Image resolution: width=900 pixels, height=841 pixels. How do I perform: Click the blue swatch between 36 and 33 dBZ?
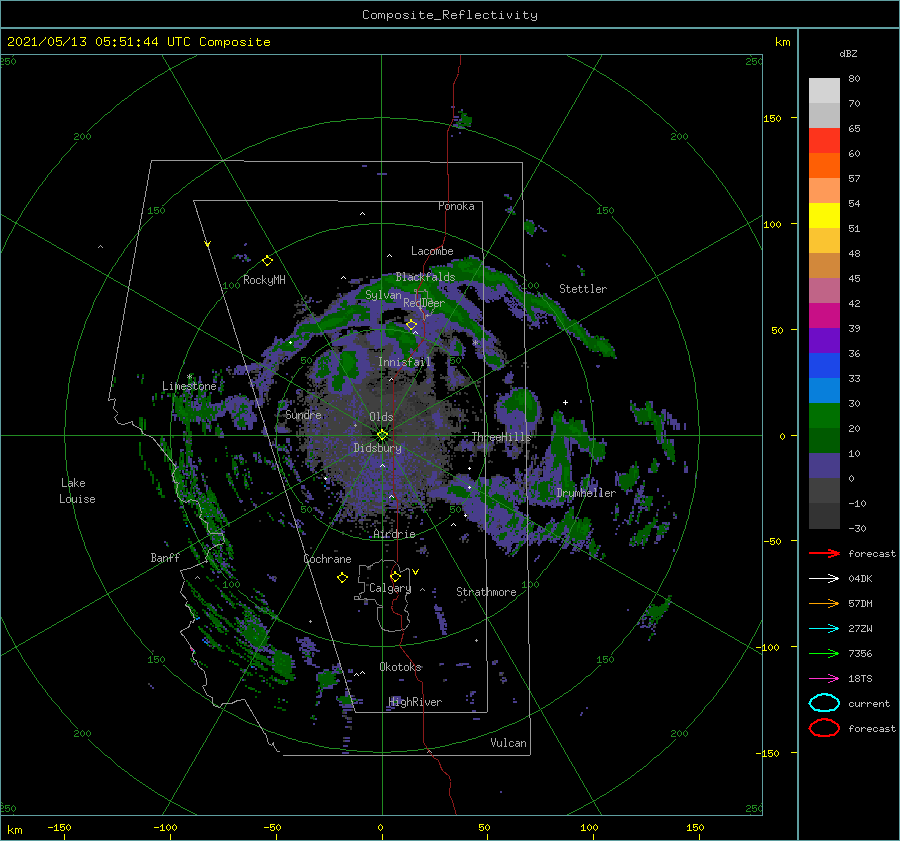click(x=824, y=366)
